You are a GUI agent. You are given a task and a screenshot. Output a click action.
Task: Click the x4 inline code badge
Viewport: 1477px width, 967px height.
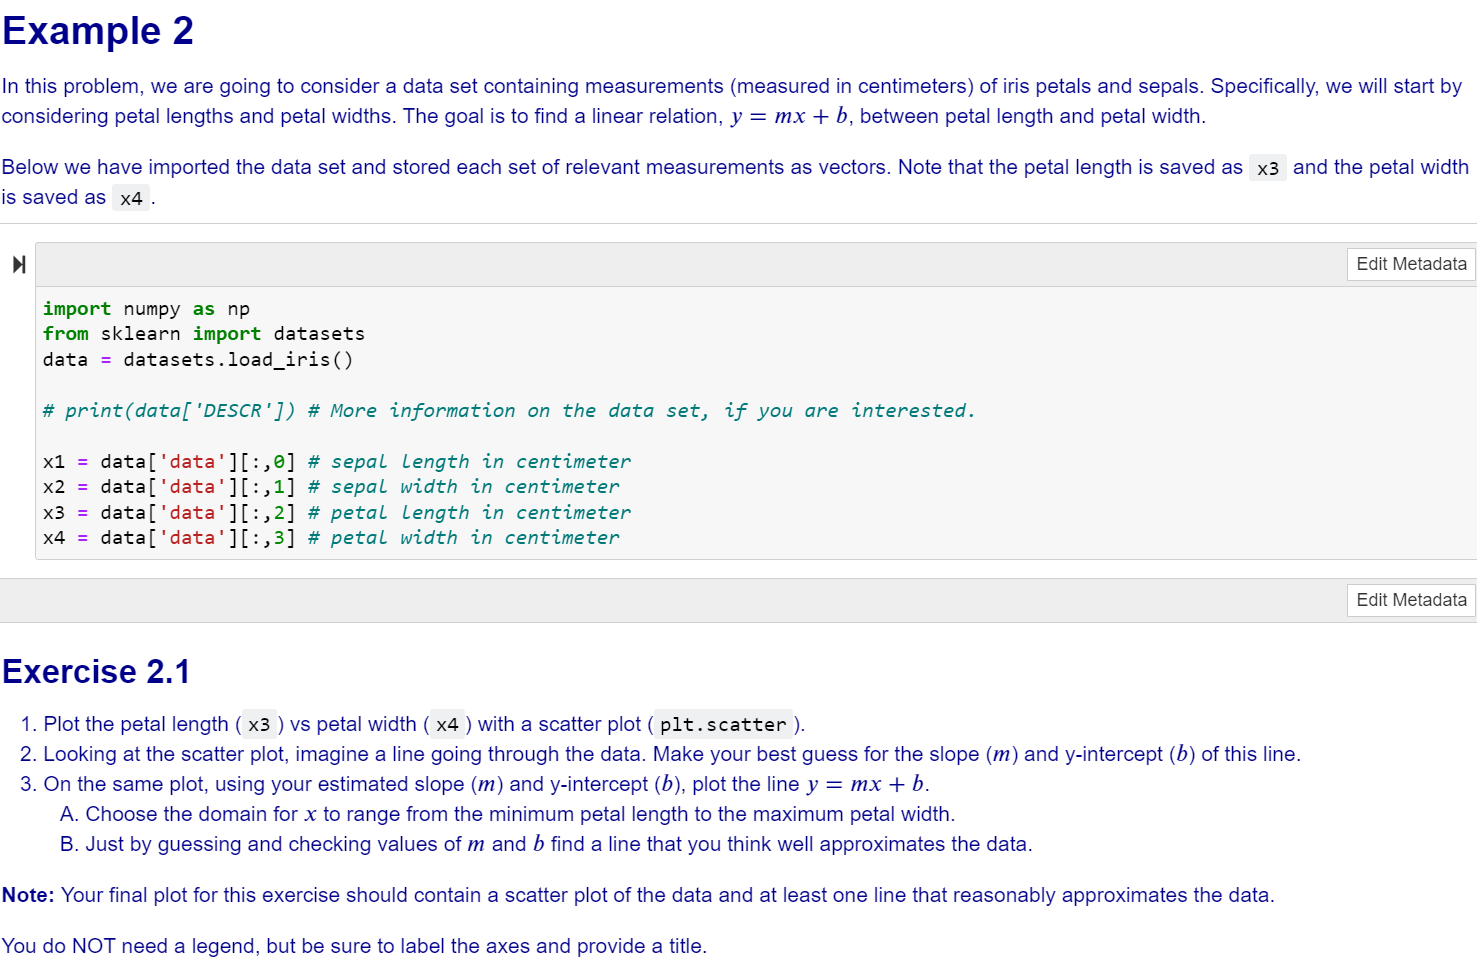pyautogui.click(x=131, y=197)
